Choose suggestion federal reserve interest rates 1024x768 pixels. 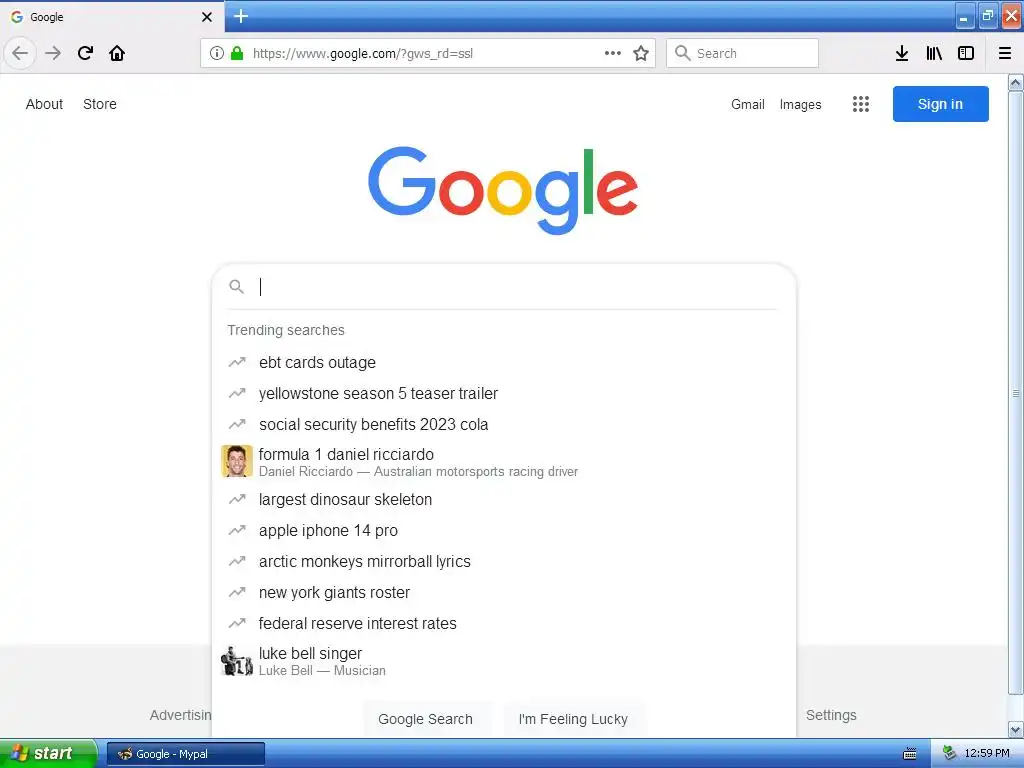504,624
